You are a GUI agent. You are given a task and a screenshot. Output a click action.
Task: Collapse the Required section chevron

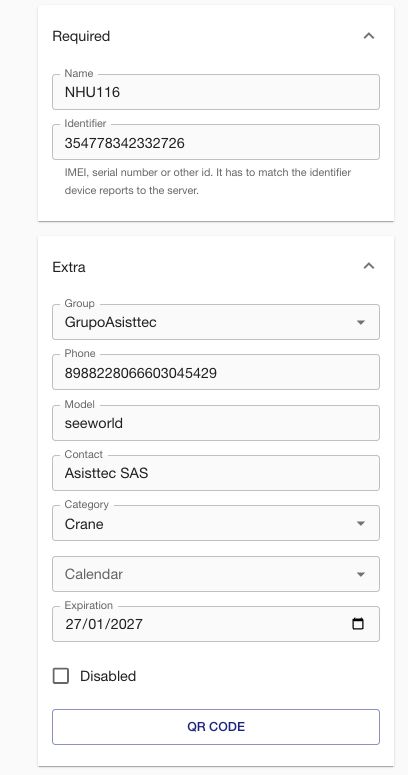point(368,36)
